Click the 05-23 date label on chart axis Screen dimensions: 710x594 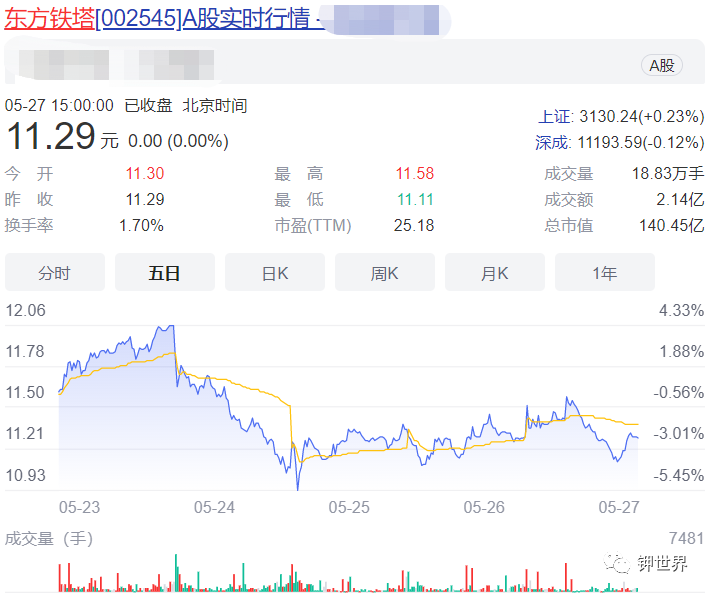pos(80,508)
